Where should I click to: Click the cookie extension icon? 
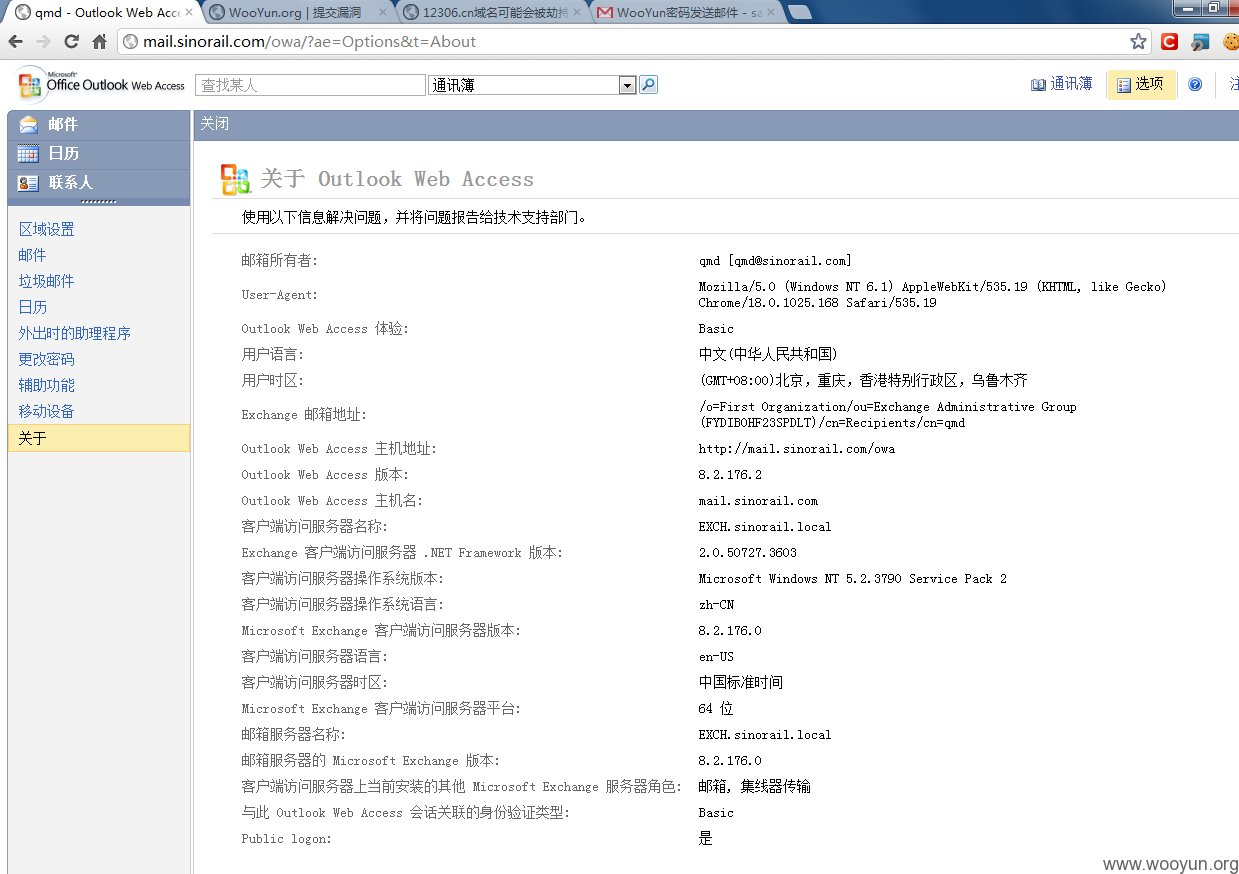tap(1230, 42)
